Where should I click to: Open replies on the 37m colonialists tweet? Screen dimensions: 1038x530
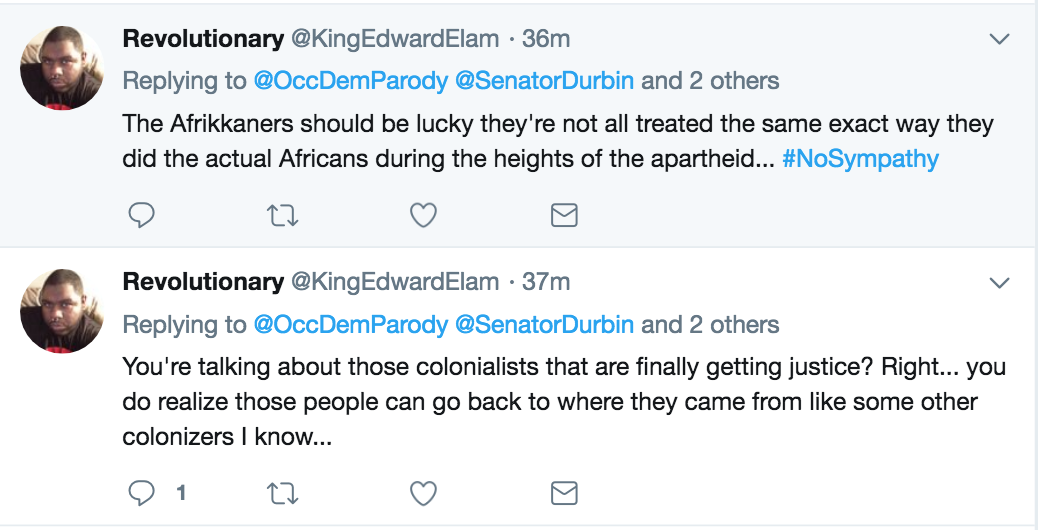143,493
